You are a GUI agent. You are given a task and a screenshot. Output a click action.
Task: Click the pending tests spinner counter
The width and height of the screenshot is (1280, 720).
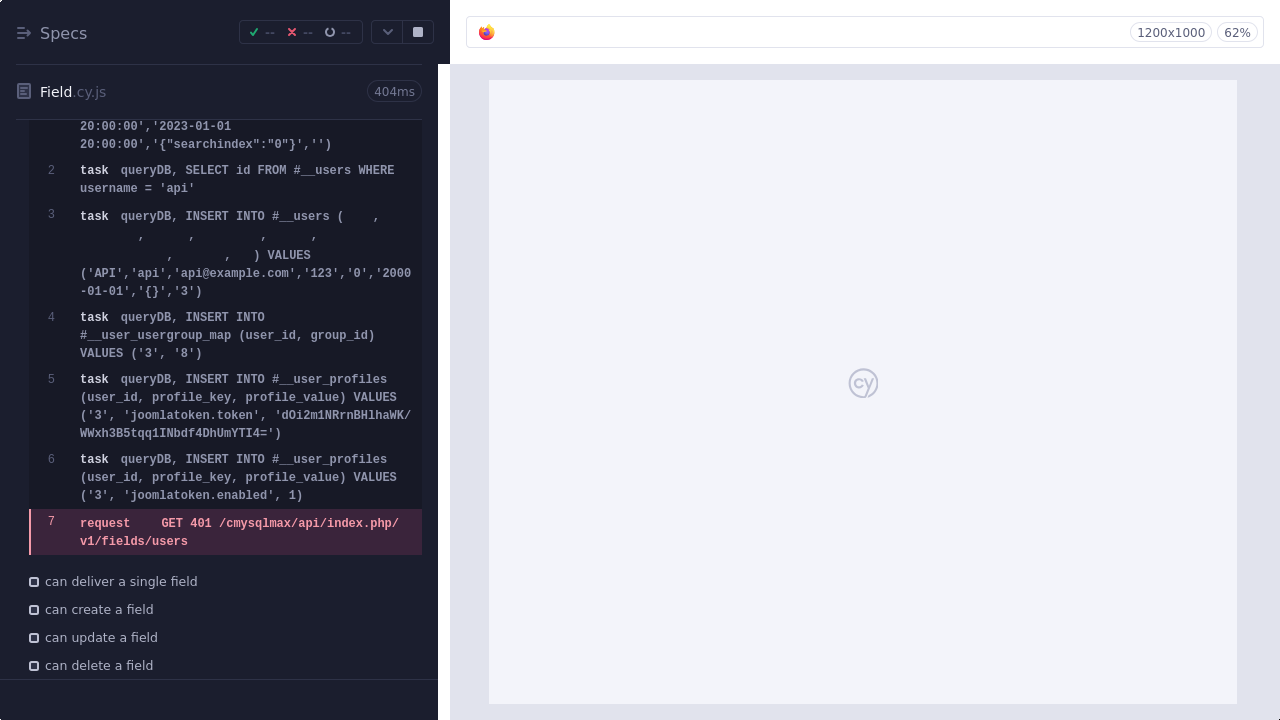pos(338,32)
